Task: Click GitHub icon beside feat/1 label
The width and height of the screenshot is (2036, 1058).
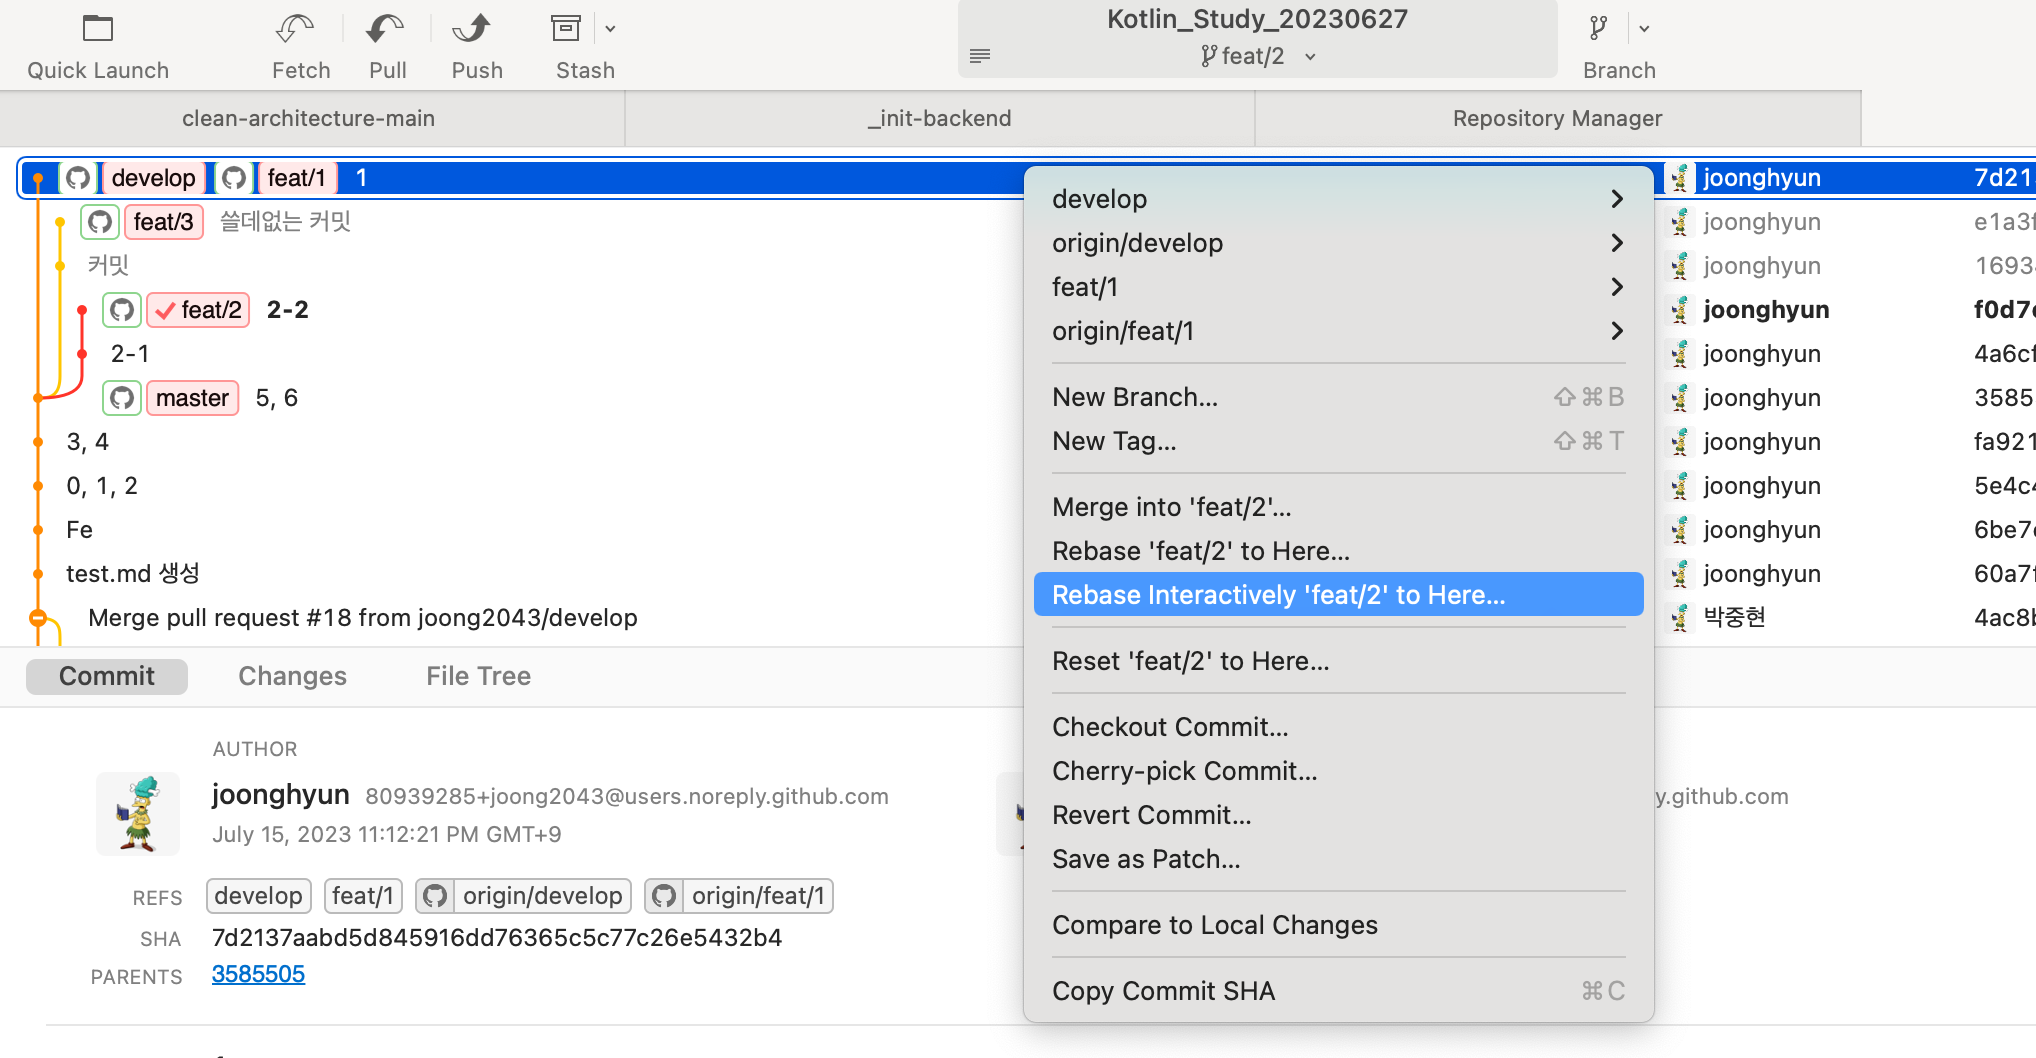Action: pos(234,178)
